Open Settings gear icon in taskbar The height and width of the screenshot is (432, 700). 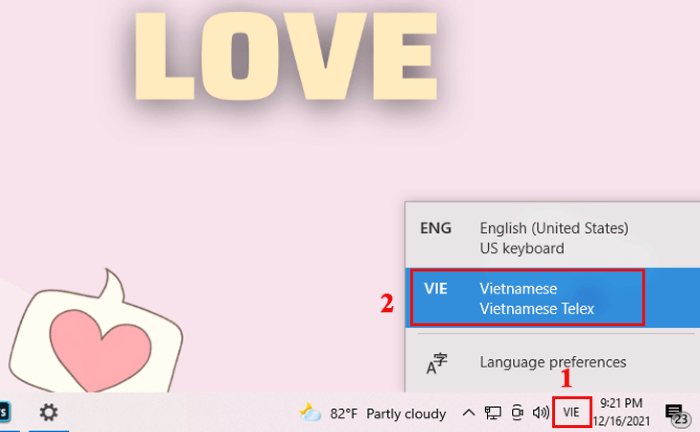click(x=48, y=412)
